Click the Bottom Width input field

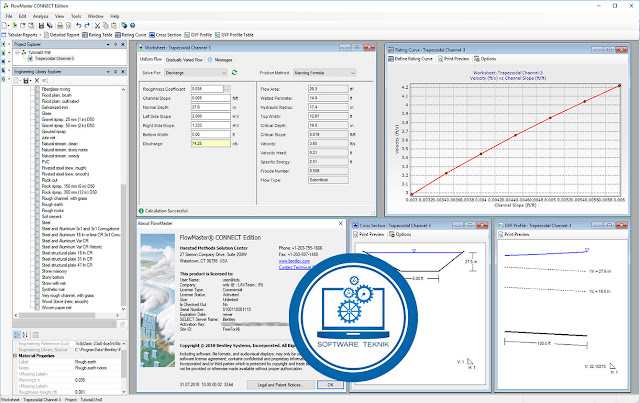coord(211,134)
